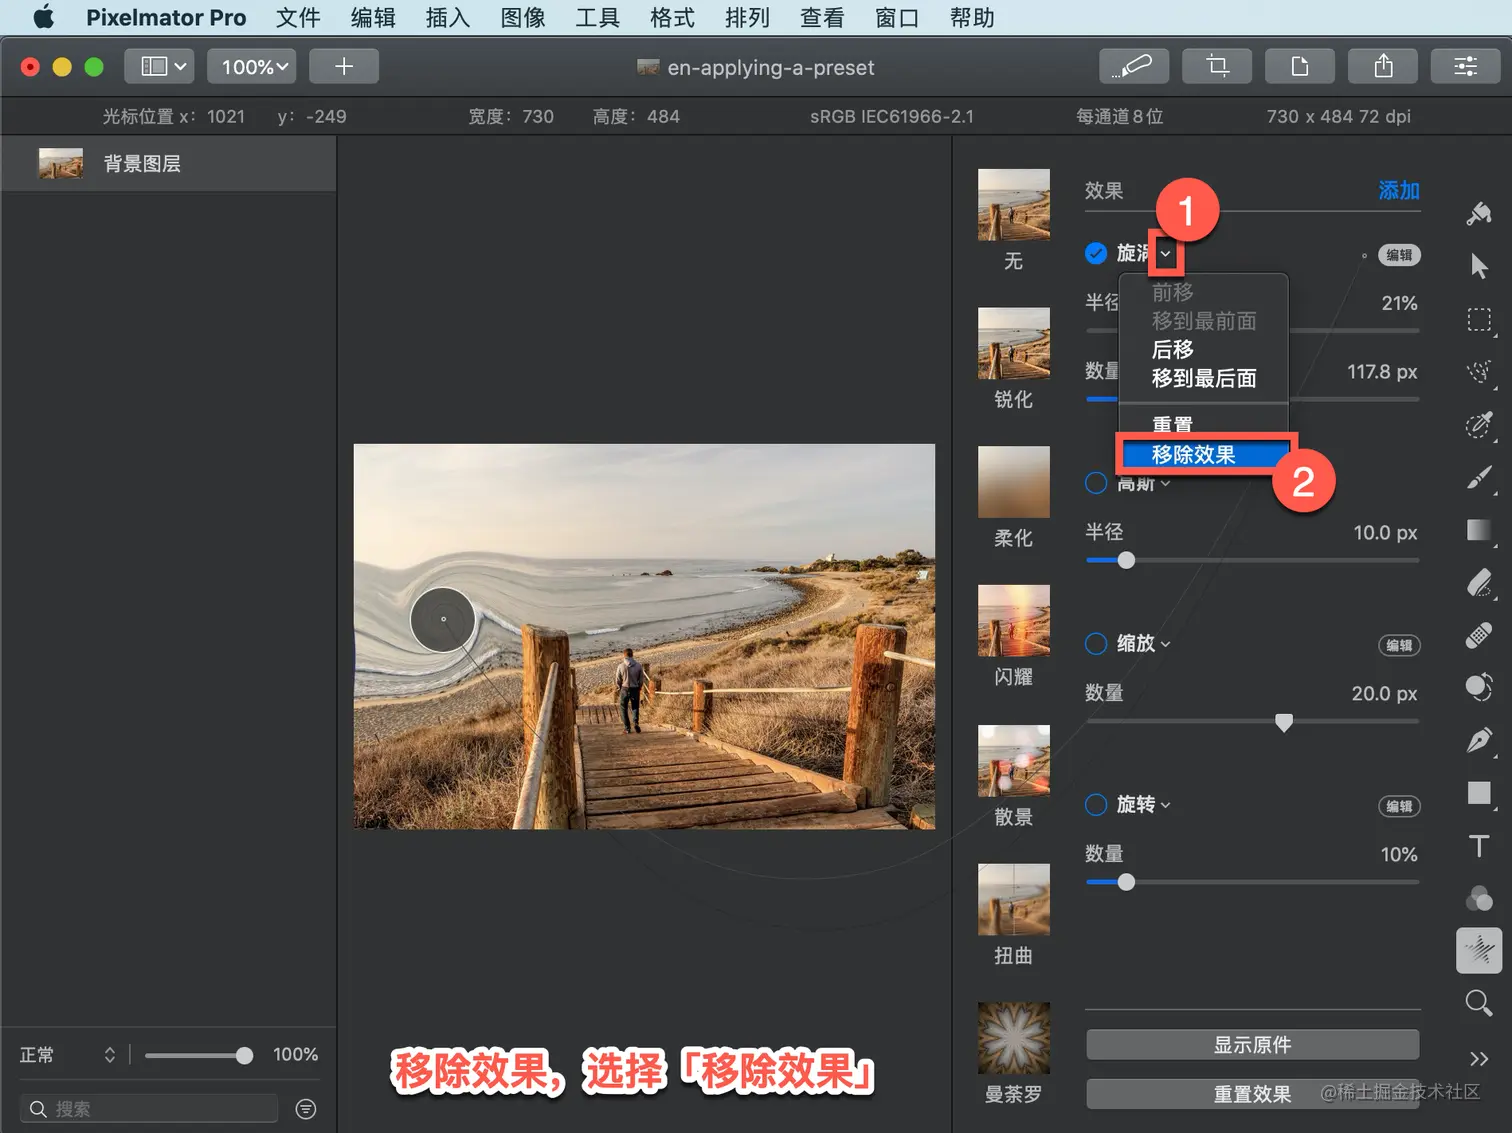Click the plus button to add
Screen dimensions: 1512x1133
pos(344,66)
